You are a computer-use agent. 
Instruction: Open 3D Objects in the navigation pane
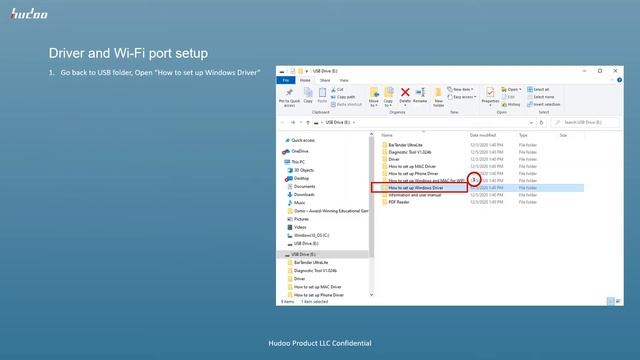coord(301,170)
